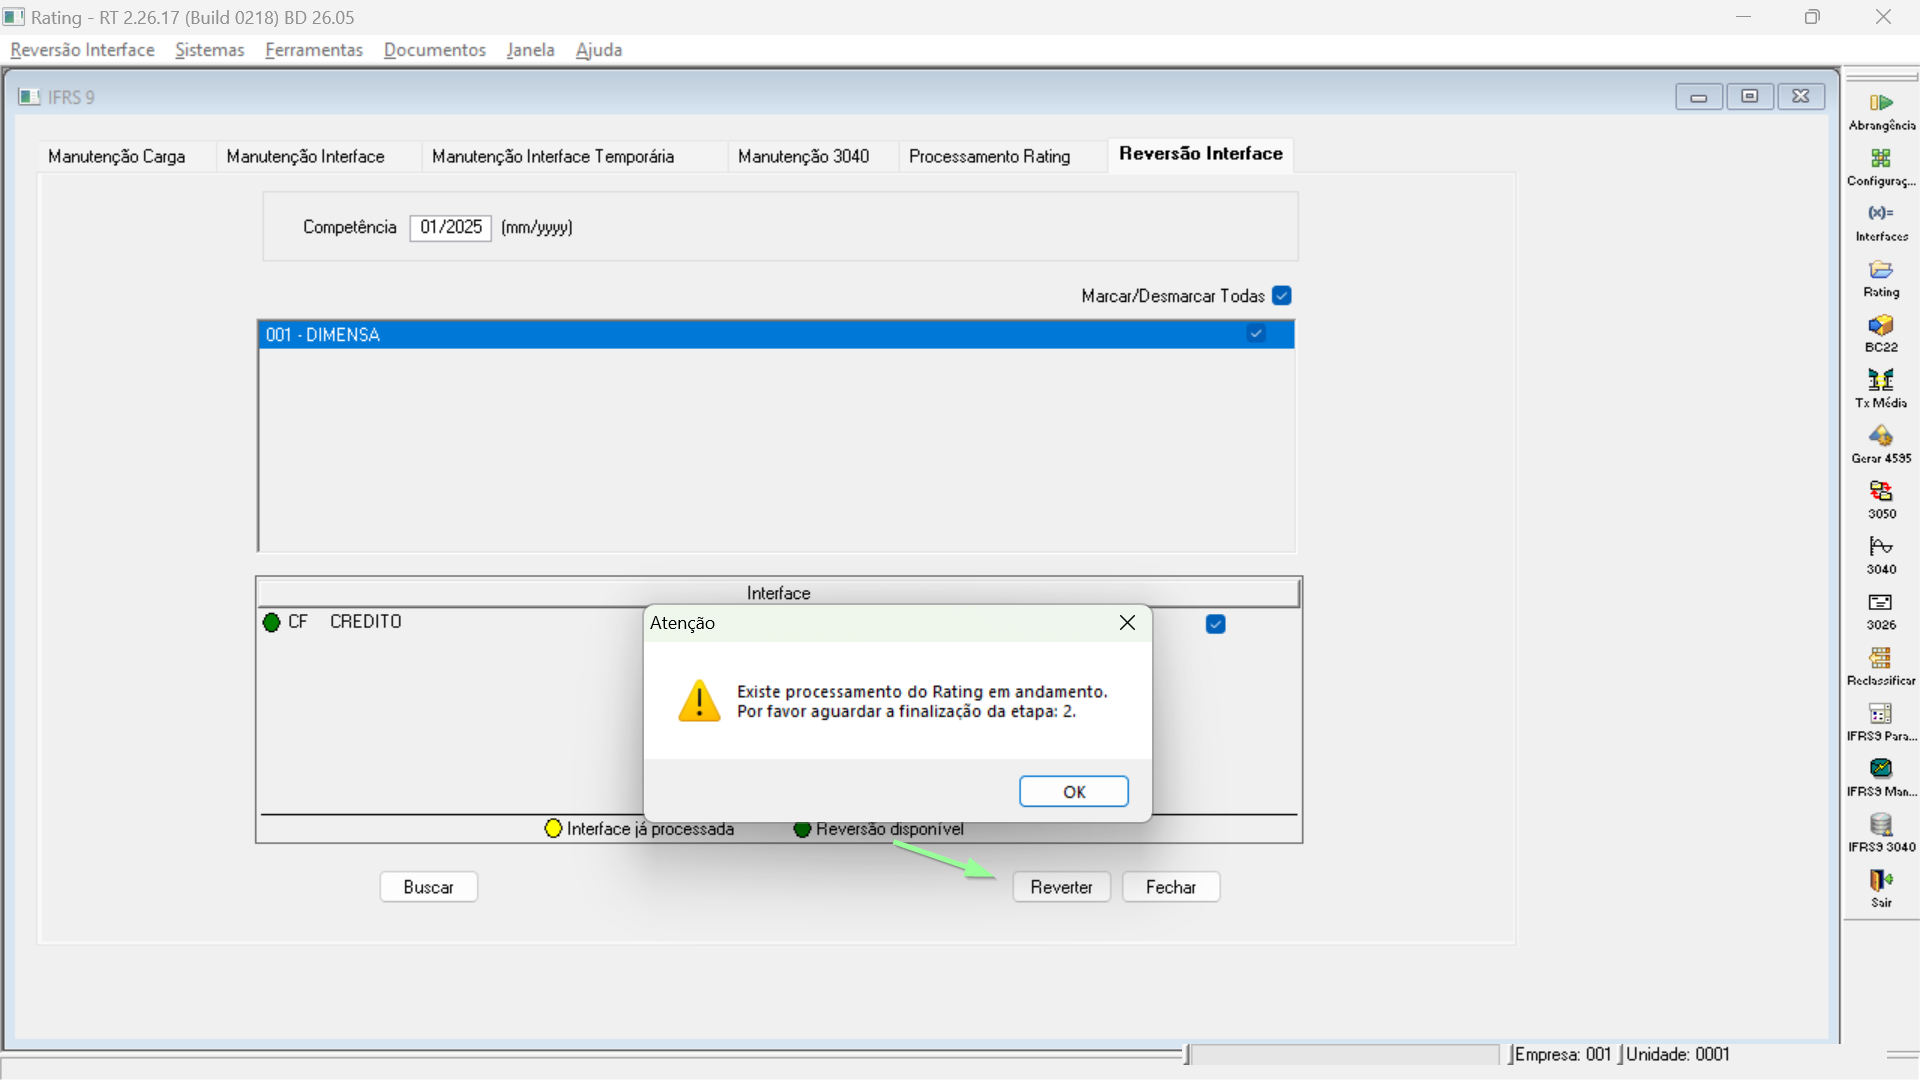This screenshot has width=1920, height=1080.
Task: Close the Atenção dialog with X
Action: point(1127,623)
